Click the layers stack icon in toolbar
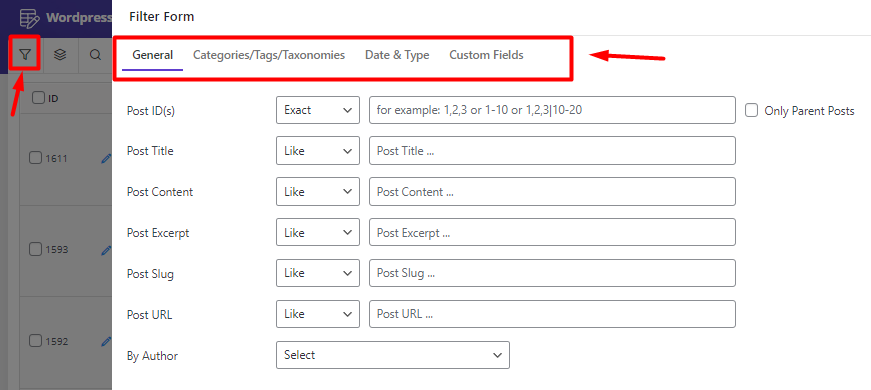 pos(61,54)
